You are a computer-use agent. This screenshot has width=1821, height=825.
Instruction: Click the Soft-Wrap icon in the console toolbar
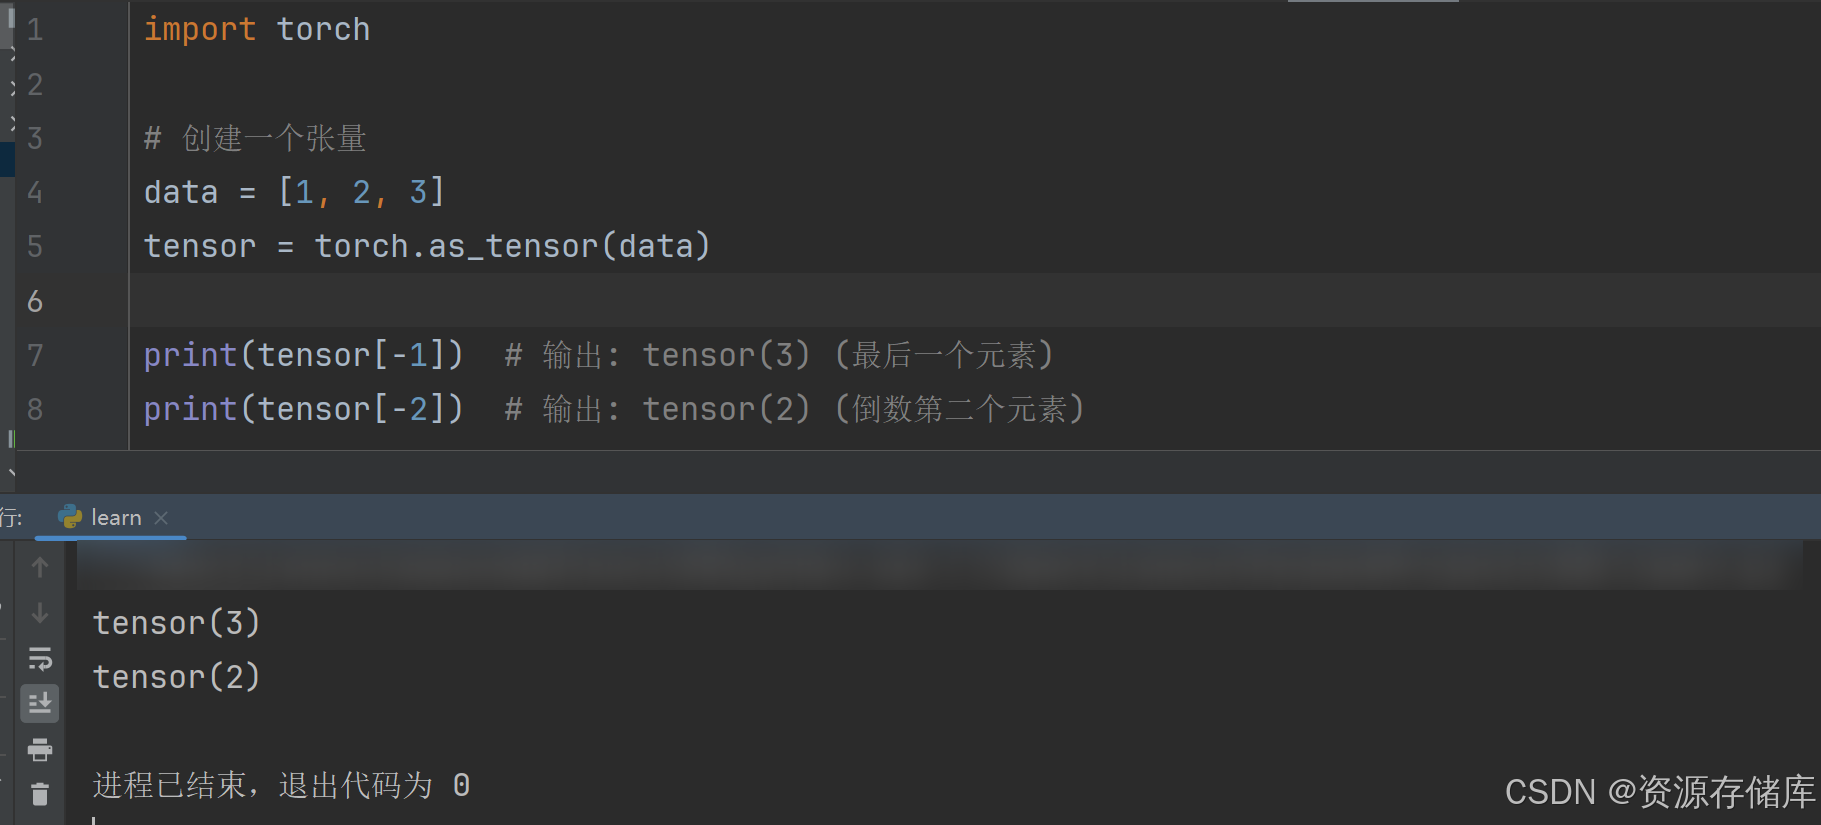pos(39,658)
